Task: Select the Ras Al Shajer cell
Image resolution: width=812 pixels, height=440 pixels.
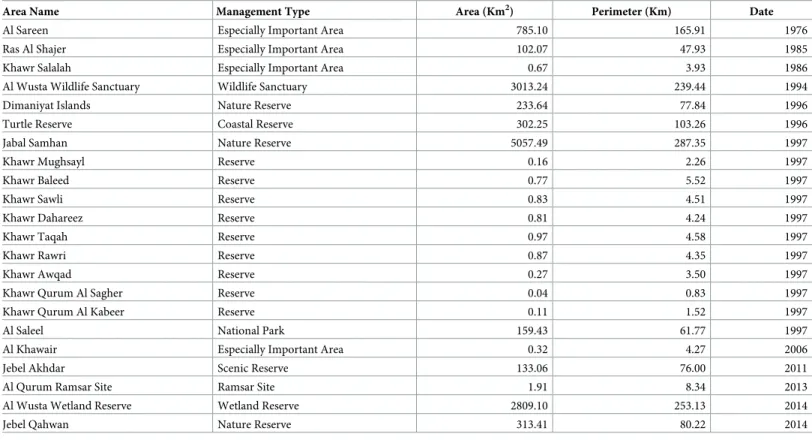Action: 34,49
